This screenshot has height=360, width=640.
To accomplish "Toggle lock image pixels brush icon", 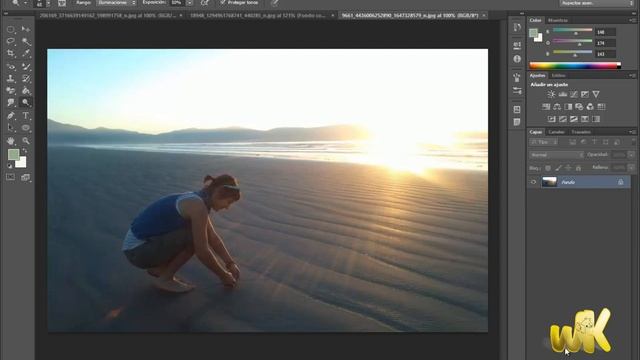I will click(x=558, y=168).
